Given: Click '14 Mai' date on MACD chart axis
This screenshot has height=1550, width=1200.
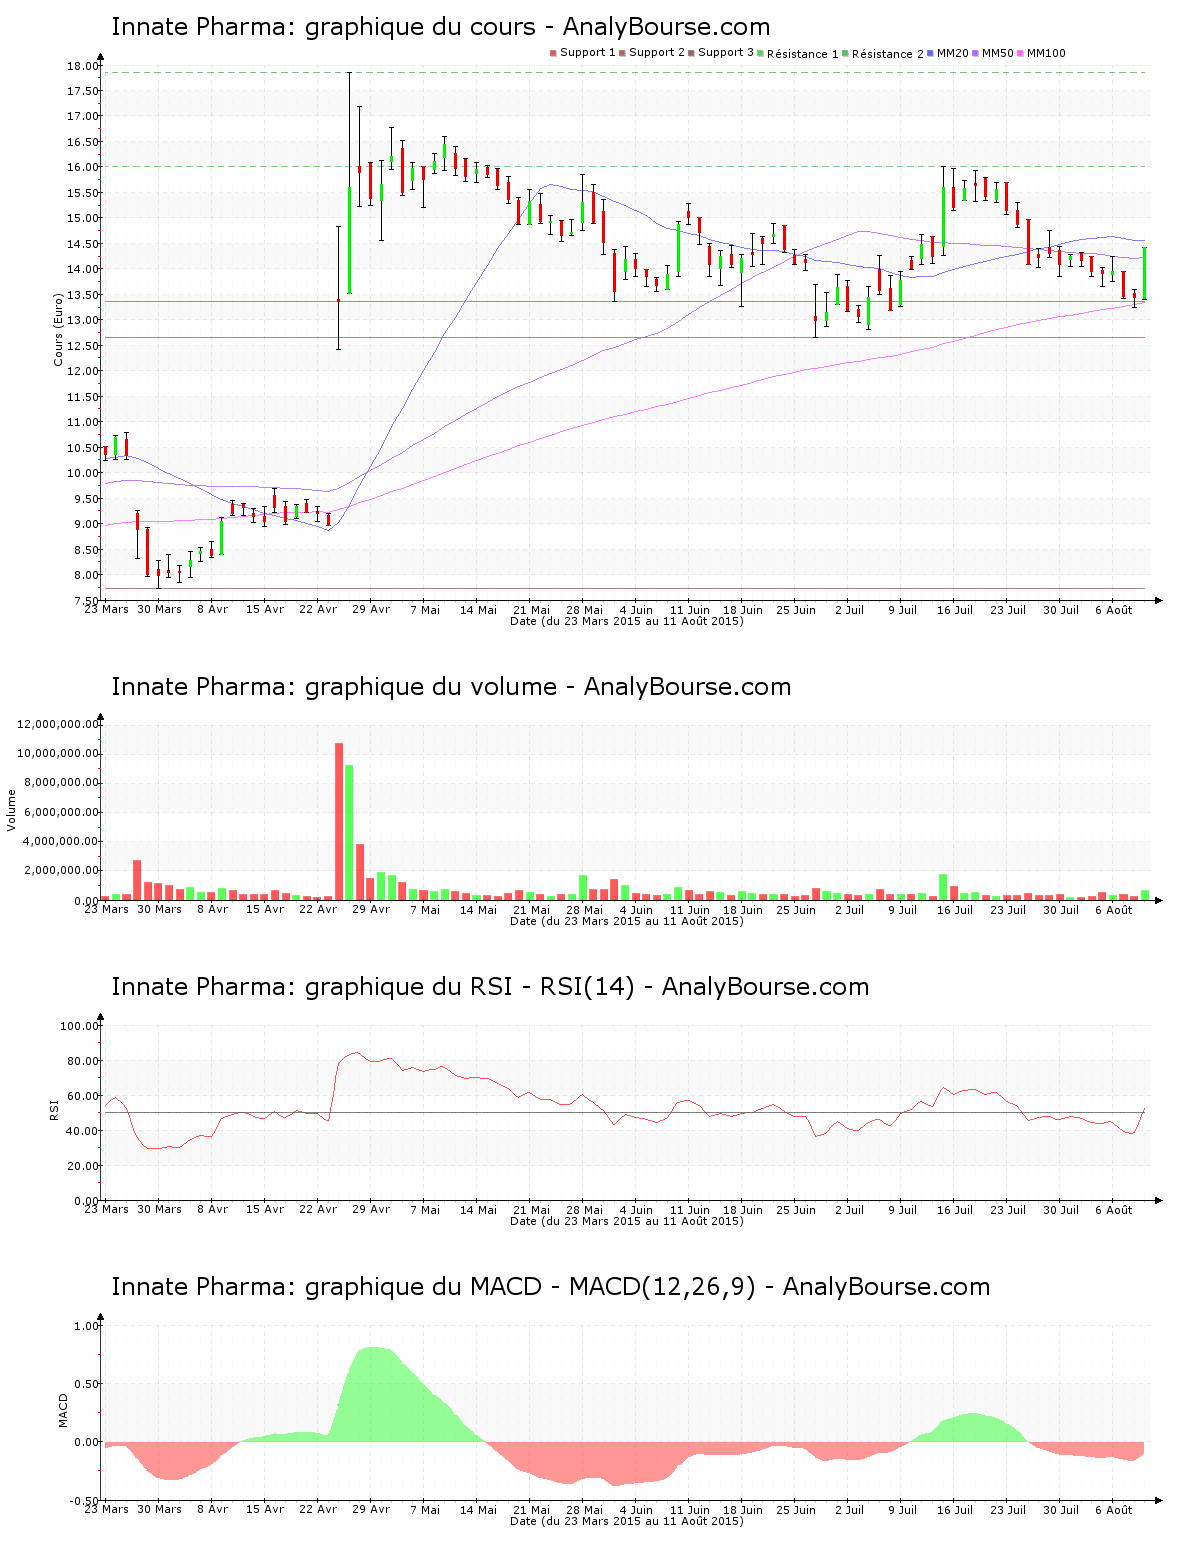Looking at the screenshot, I should (479, 1509).
